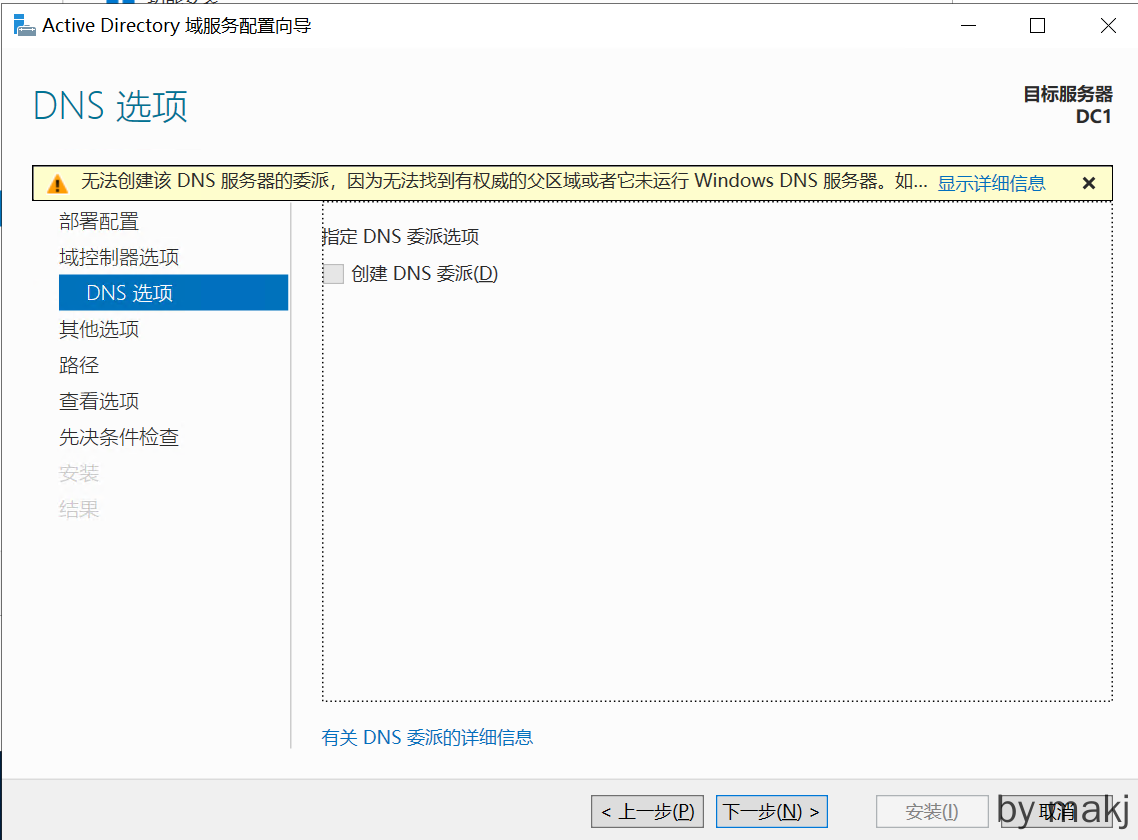Open 显示详细信息 link in warning bar
Image resolution: width=1138 pixels, height=840 pixels.
point(991,183)
